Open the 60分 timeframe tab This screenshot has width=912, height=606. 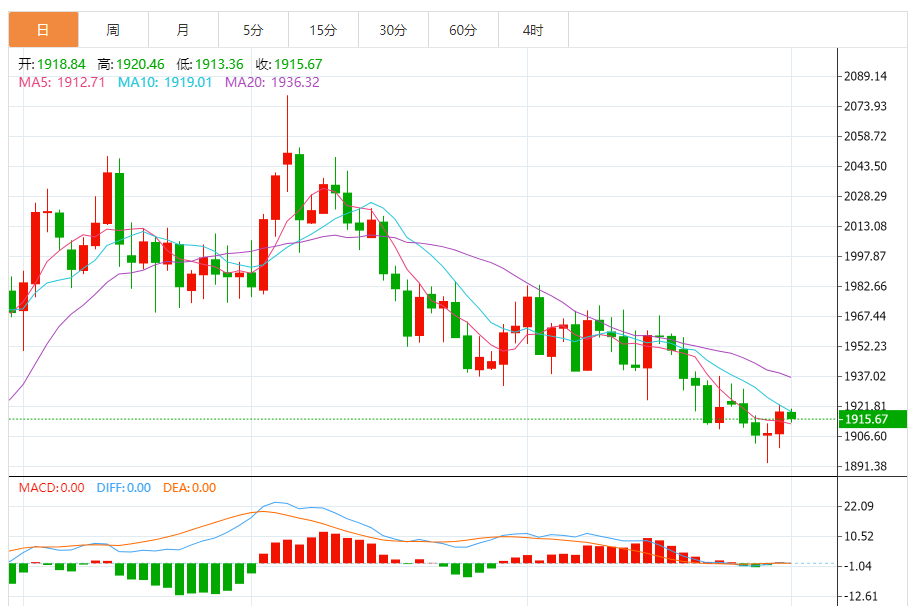point(463,30)
